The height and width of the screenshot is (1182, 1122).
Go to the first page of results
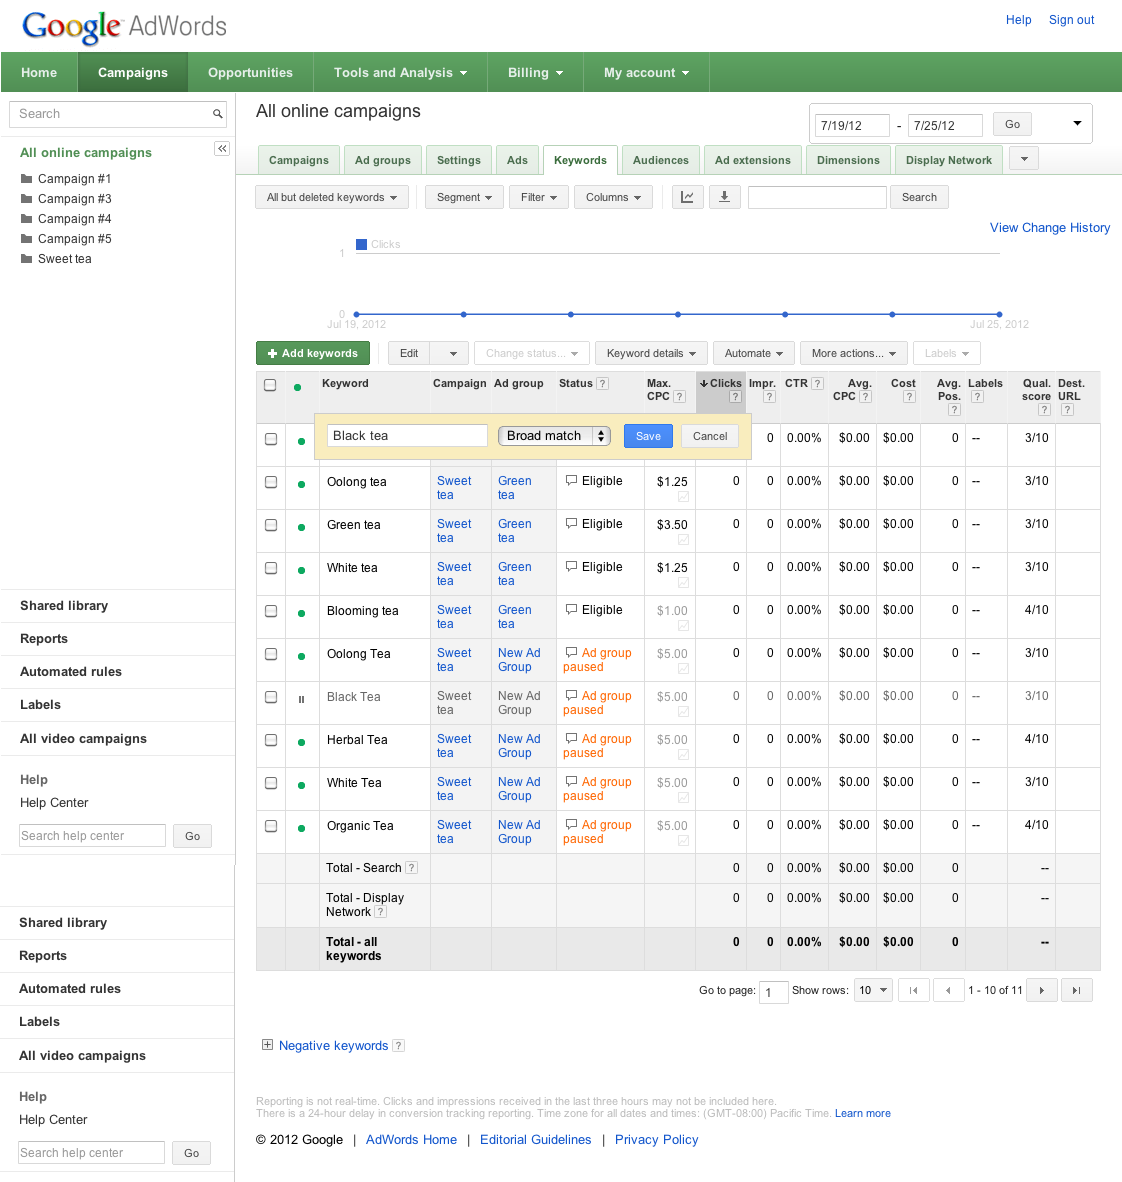click(x=913, y=990)
